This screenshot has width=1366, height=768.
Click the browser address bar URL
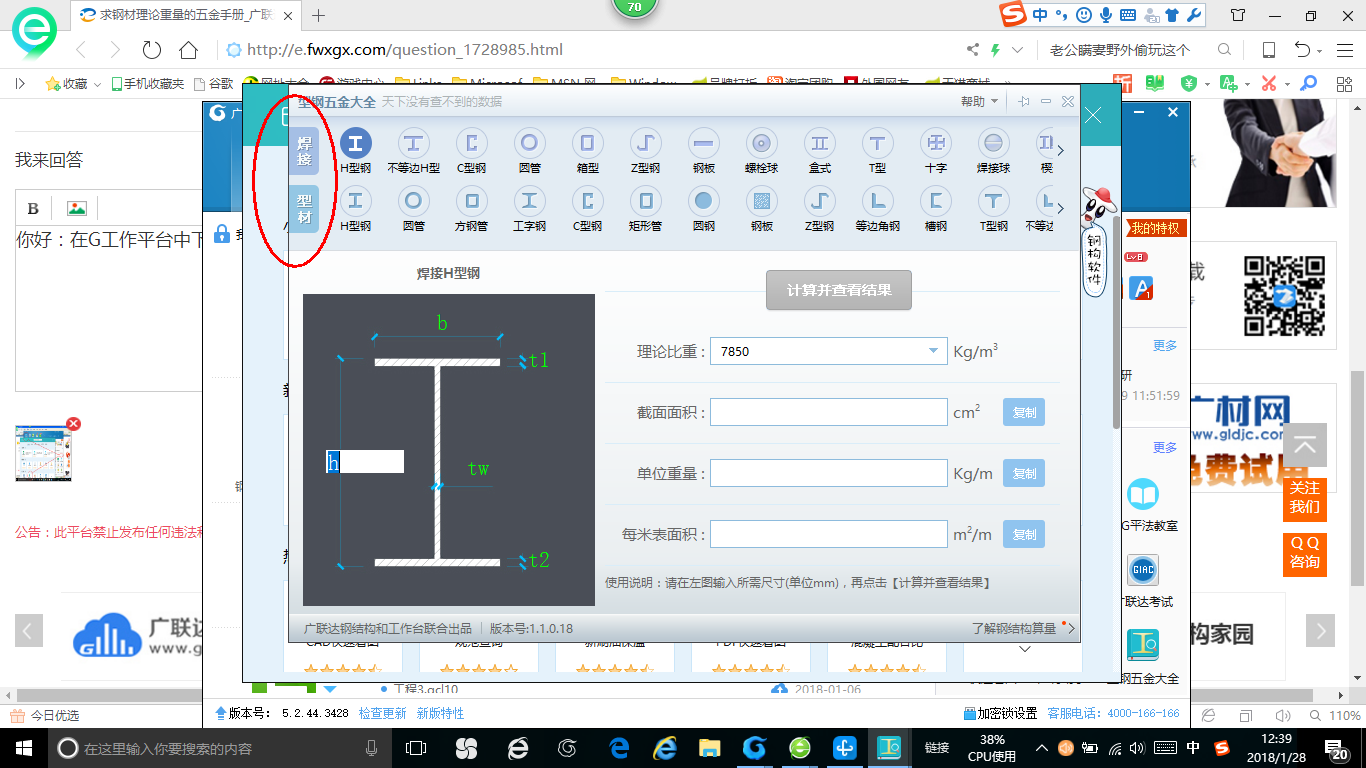405,50
